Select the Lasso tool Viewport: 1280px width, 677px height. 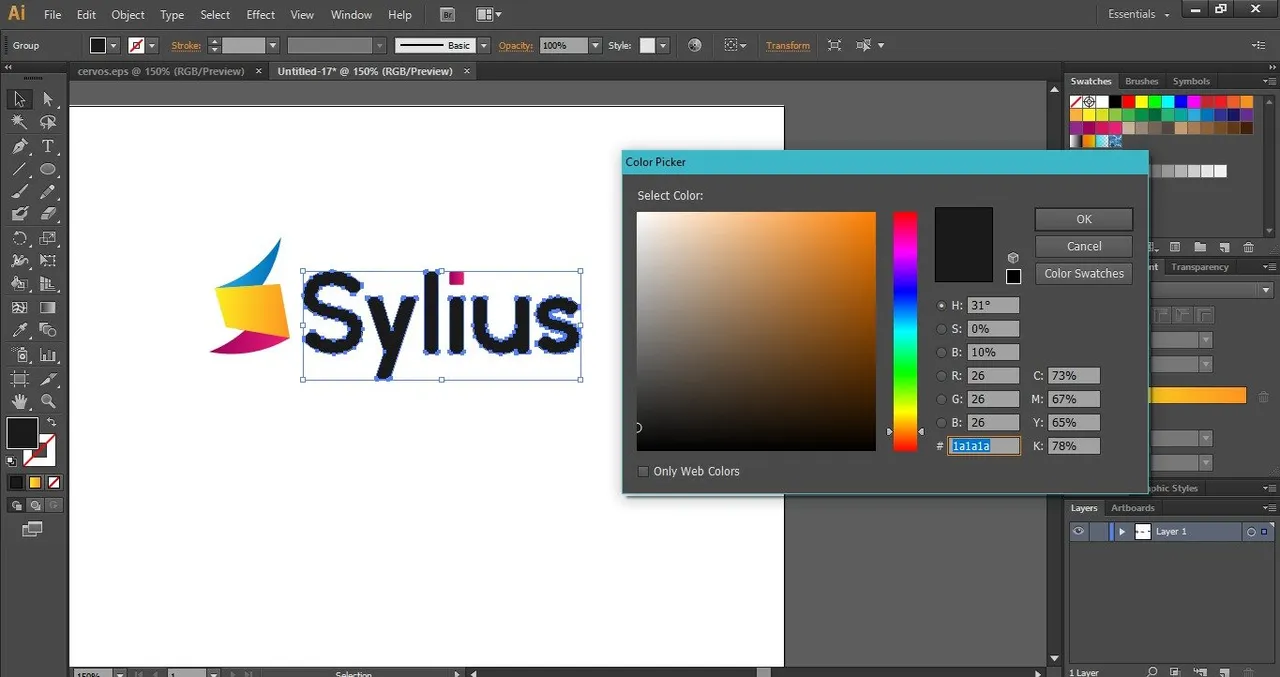[47, 122]
